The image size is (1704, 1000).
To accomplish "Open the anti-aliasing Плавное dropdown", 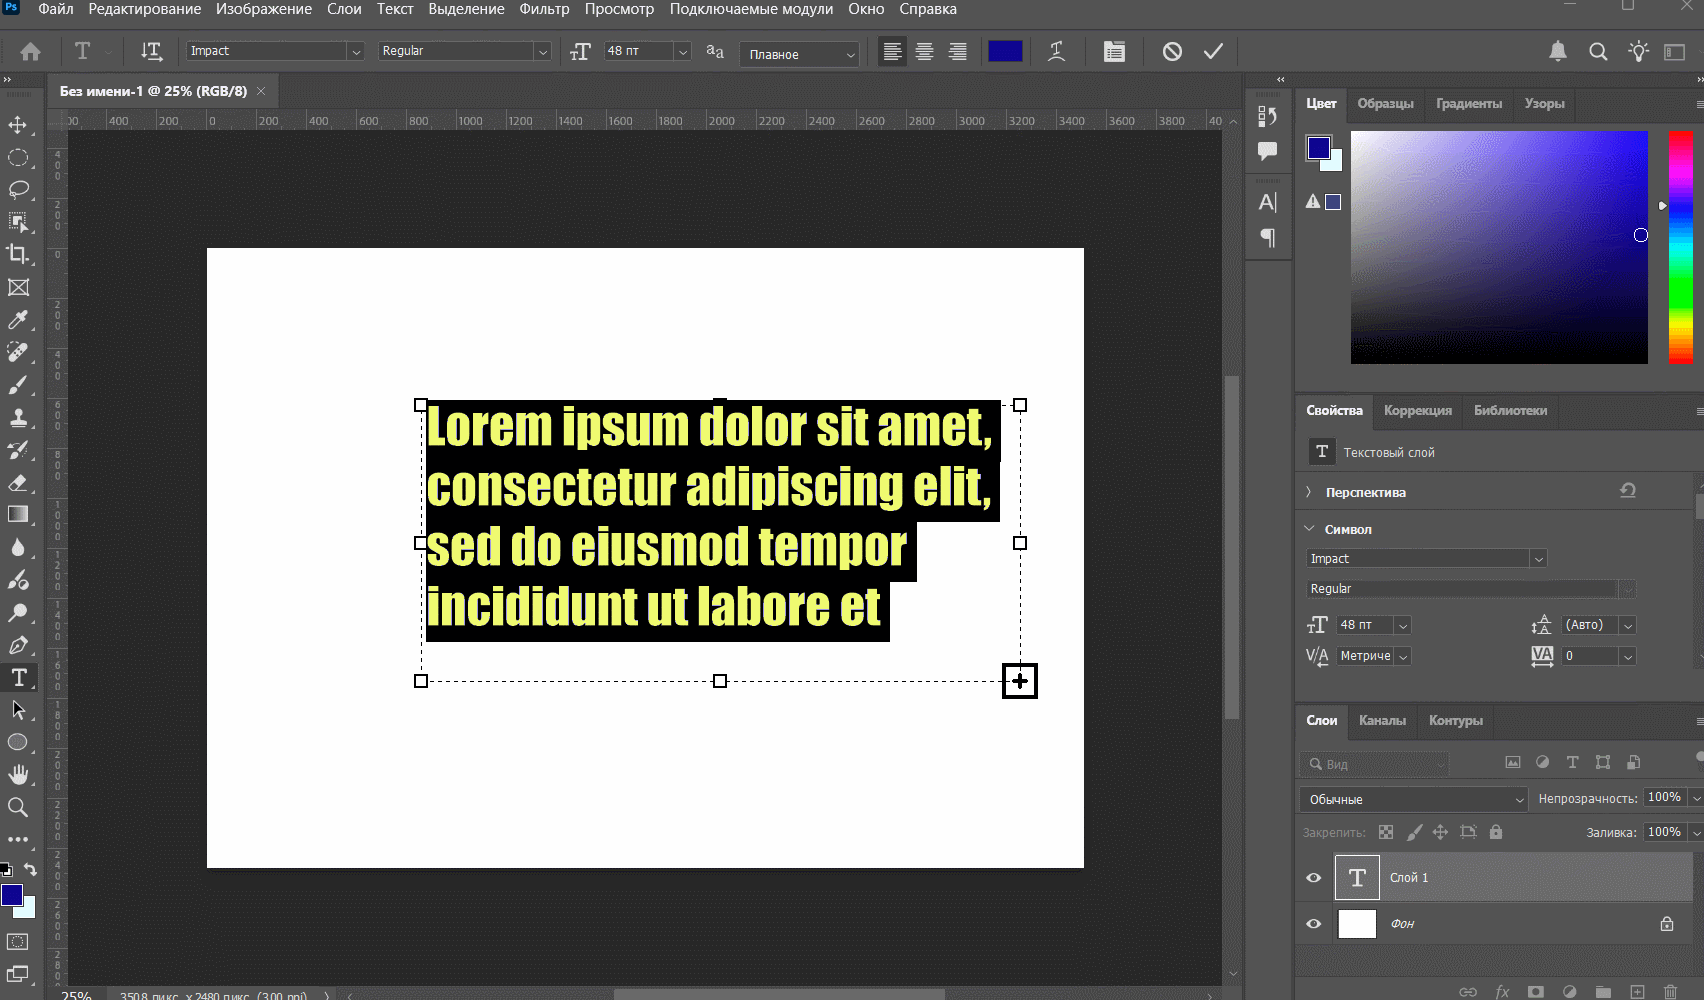I will (800, 54).
